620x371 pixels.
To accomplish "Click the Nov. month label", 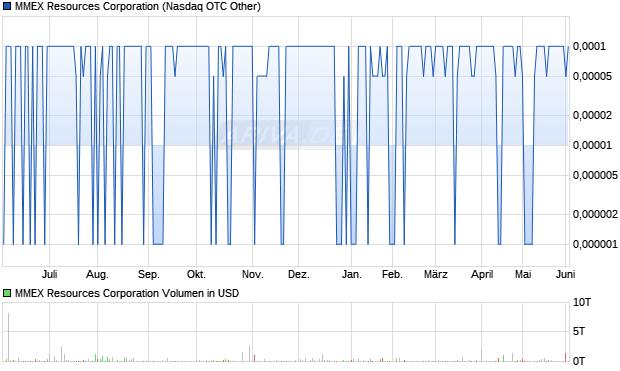I will point(253,274).
